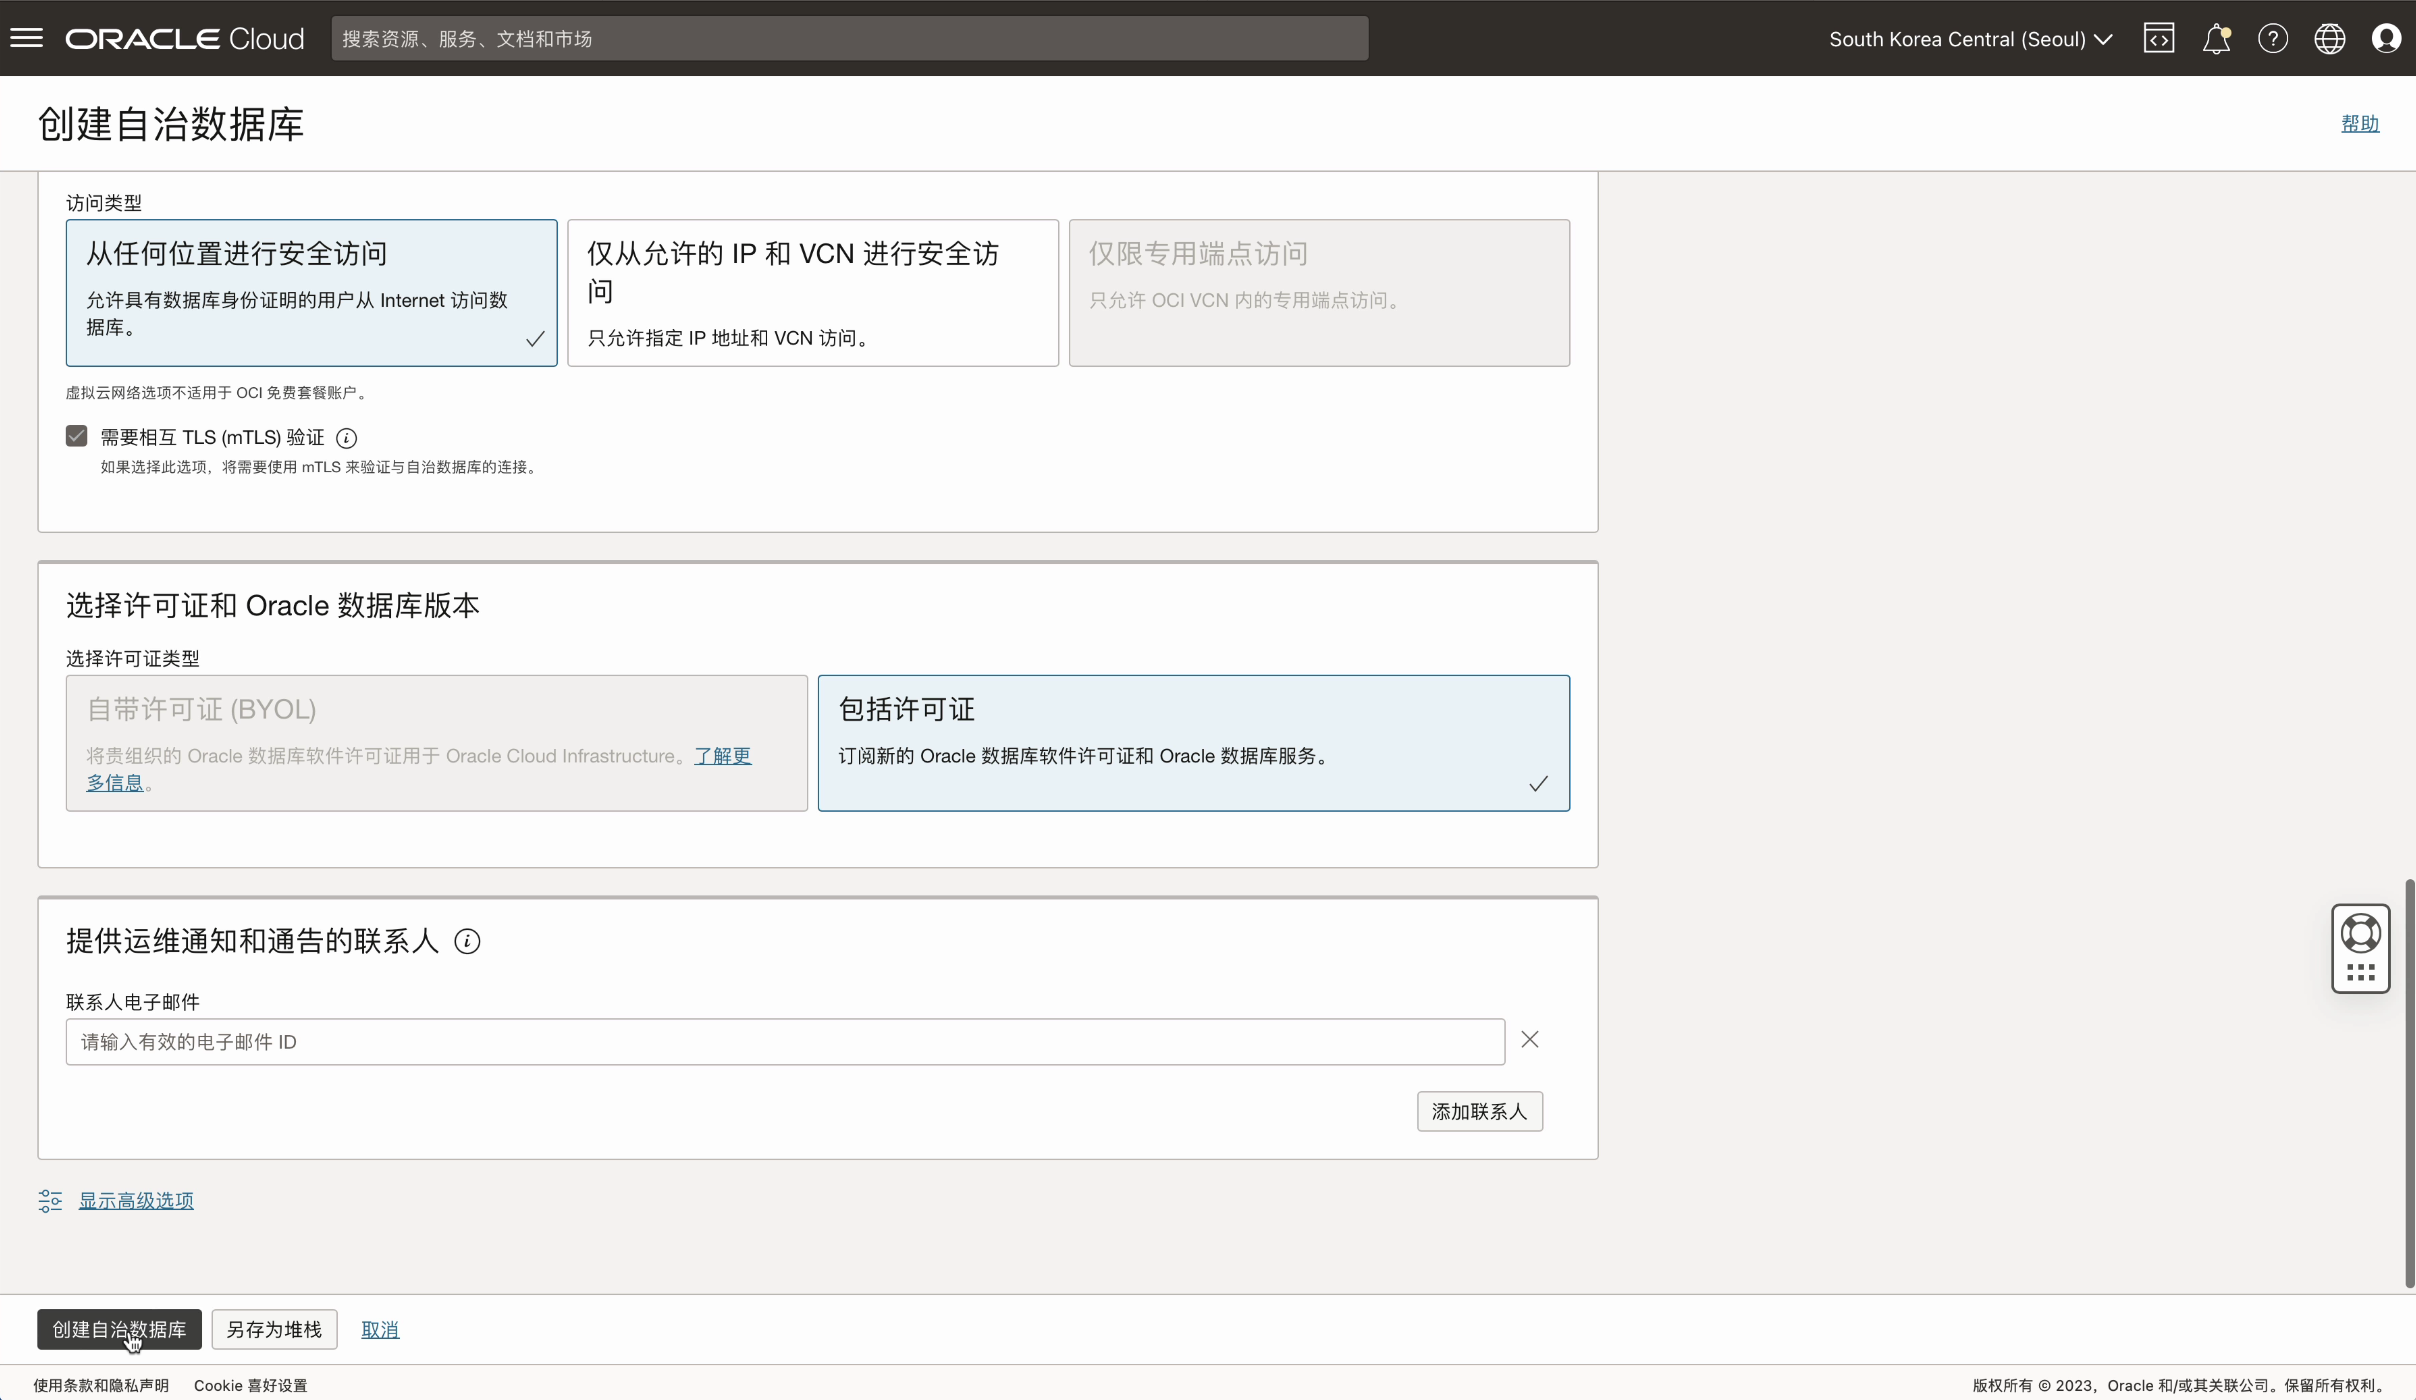Screen dimensions: 2416x1400
Task: Focus the top search bar
Action: pos(850,38)
